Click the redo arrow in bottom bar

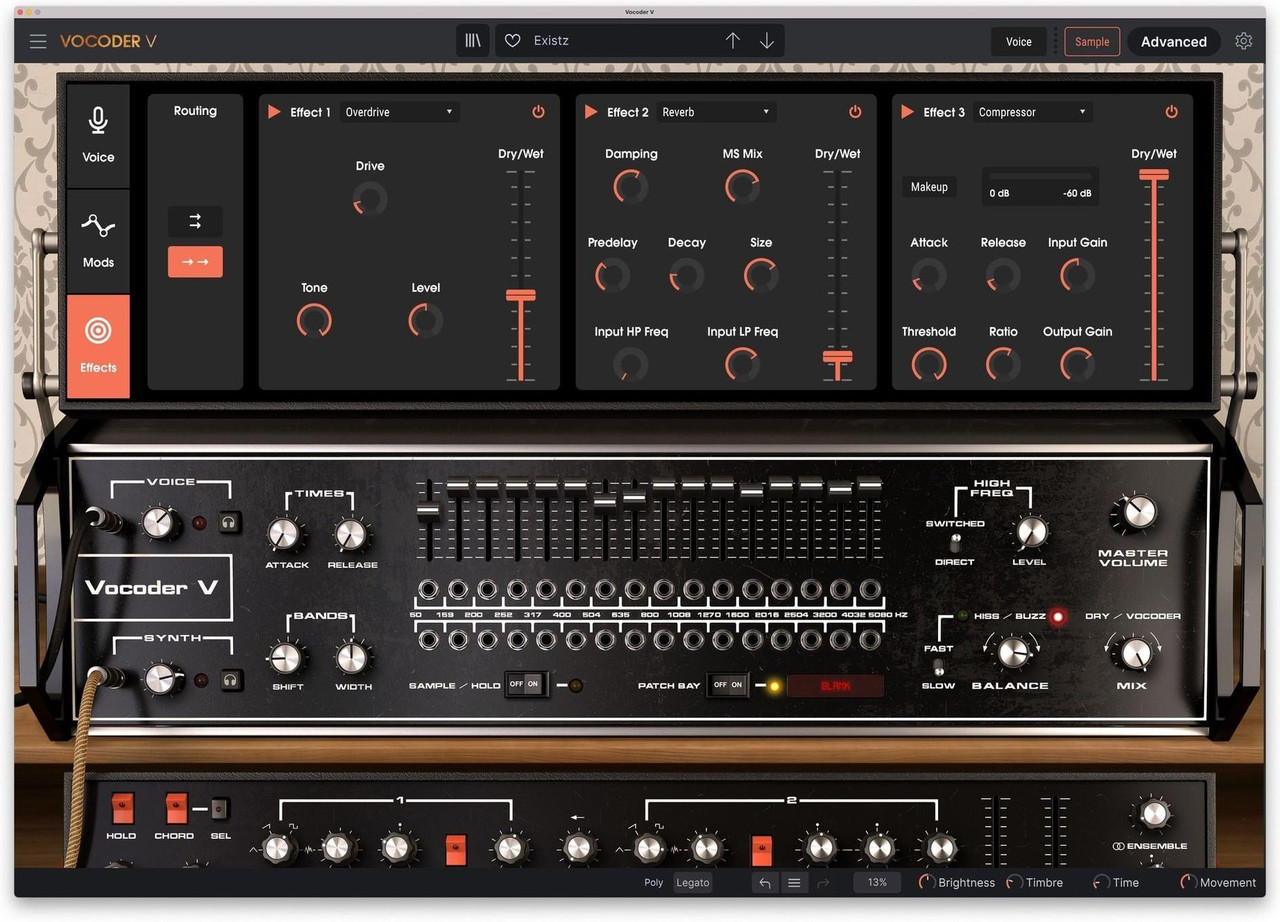[824, 882]
